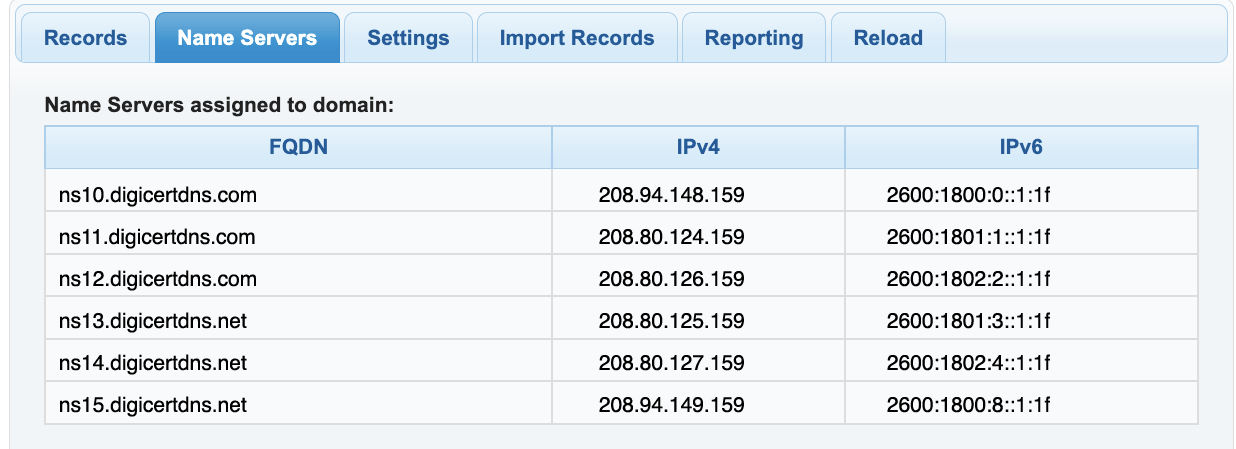Select the Name Servers tab
Image resolution: width=1236 pixels, height=449 pixels.
247,38
